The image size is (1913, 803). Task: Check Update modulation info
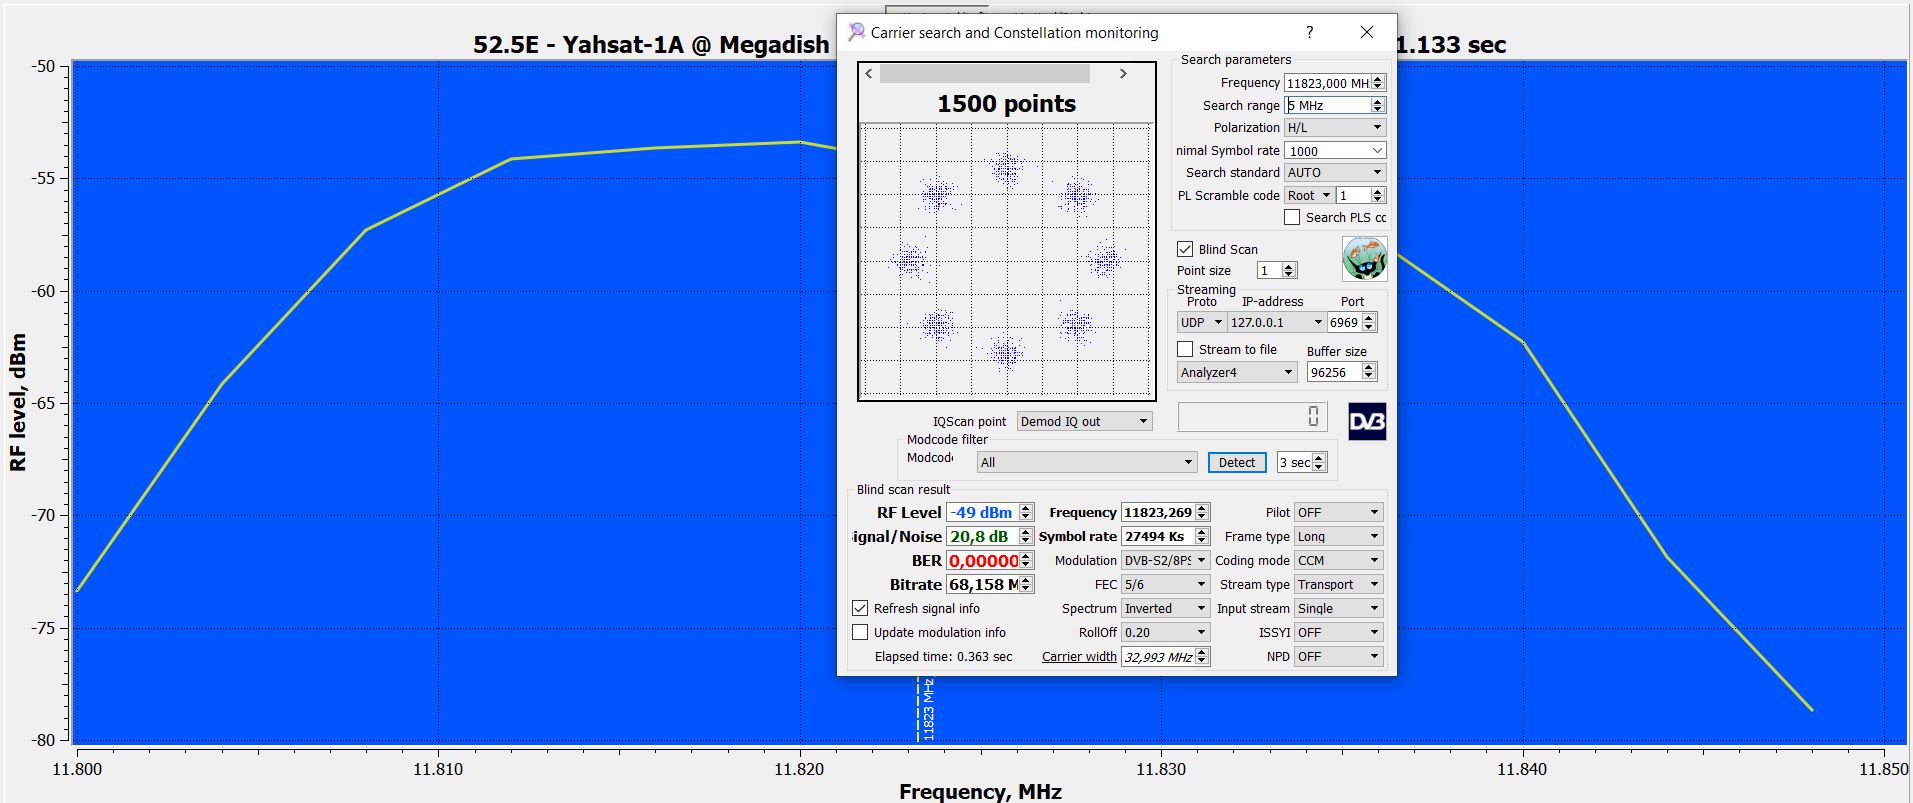[860, 632]
